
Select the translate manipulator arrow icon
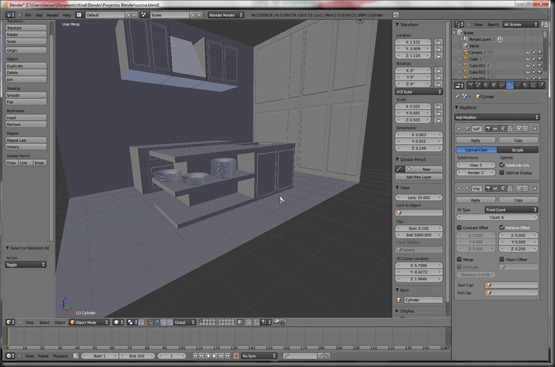pyautogui.click(x=157, y=322)
